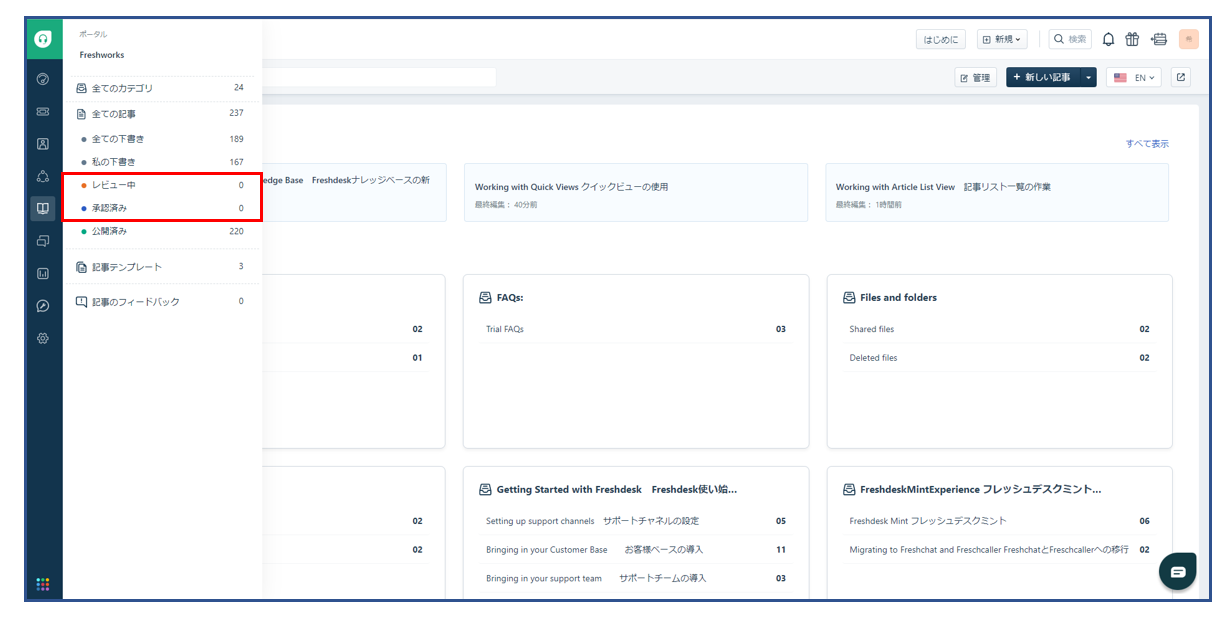Click the Getting Started with Freshdesk folder icon
Viewport: 1226px width, 625px height.
click(x=485, y=489)
